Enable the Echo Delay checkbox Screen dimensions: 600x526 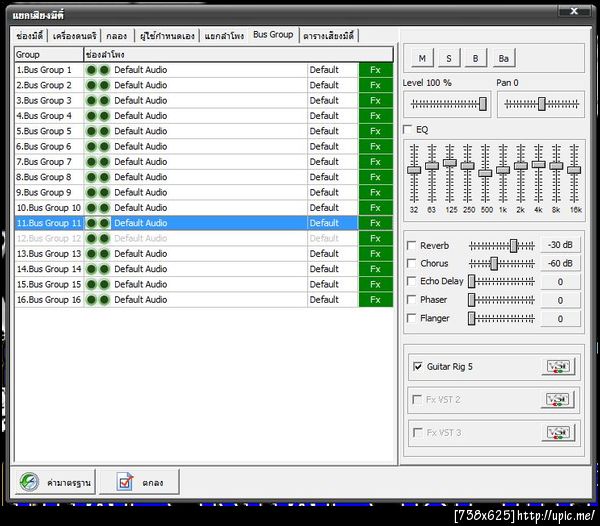click(411, 281)
